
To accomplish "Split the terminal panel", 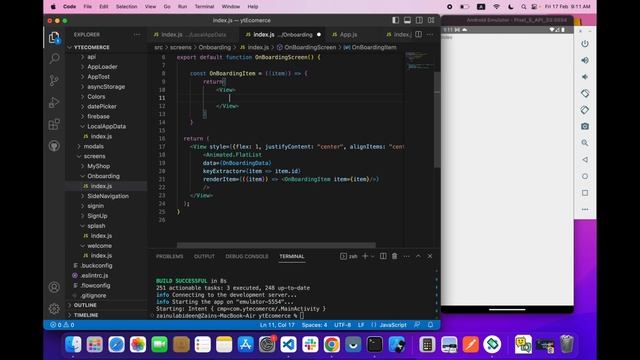I will (x=383, y=256).
